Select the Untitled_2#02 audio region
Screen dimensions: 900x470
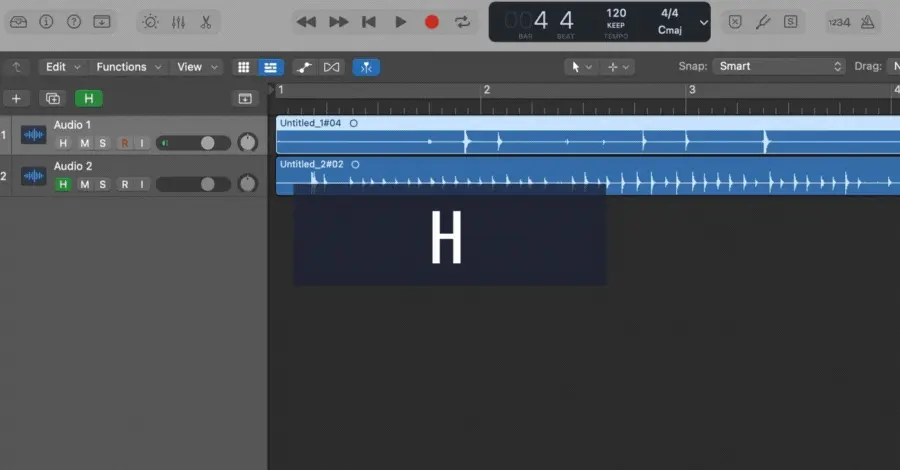588,176
